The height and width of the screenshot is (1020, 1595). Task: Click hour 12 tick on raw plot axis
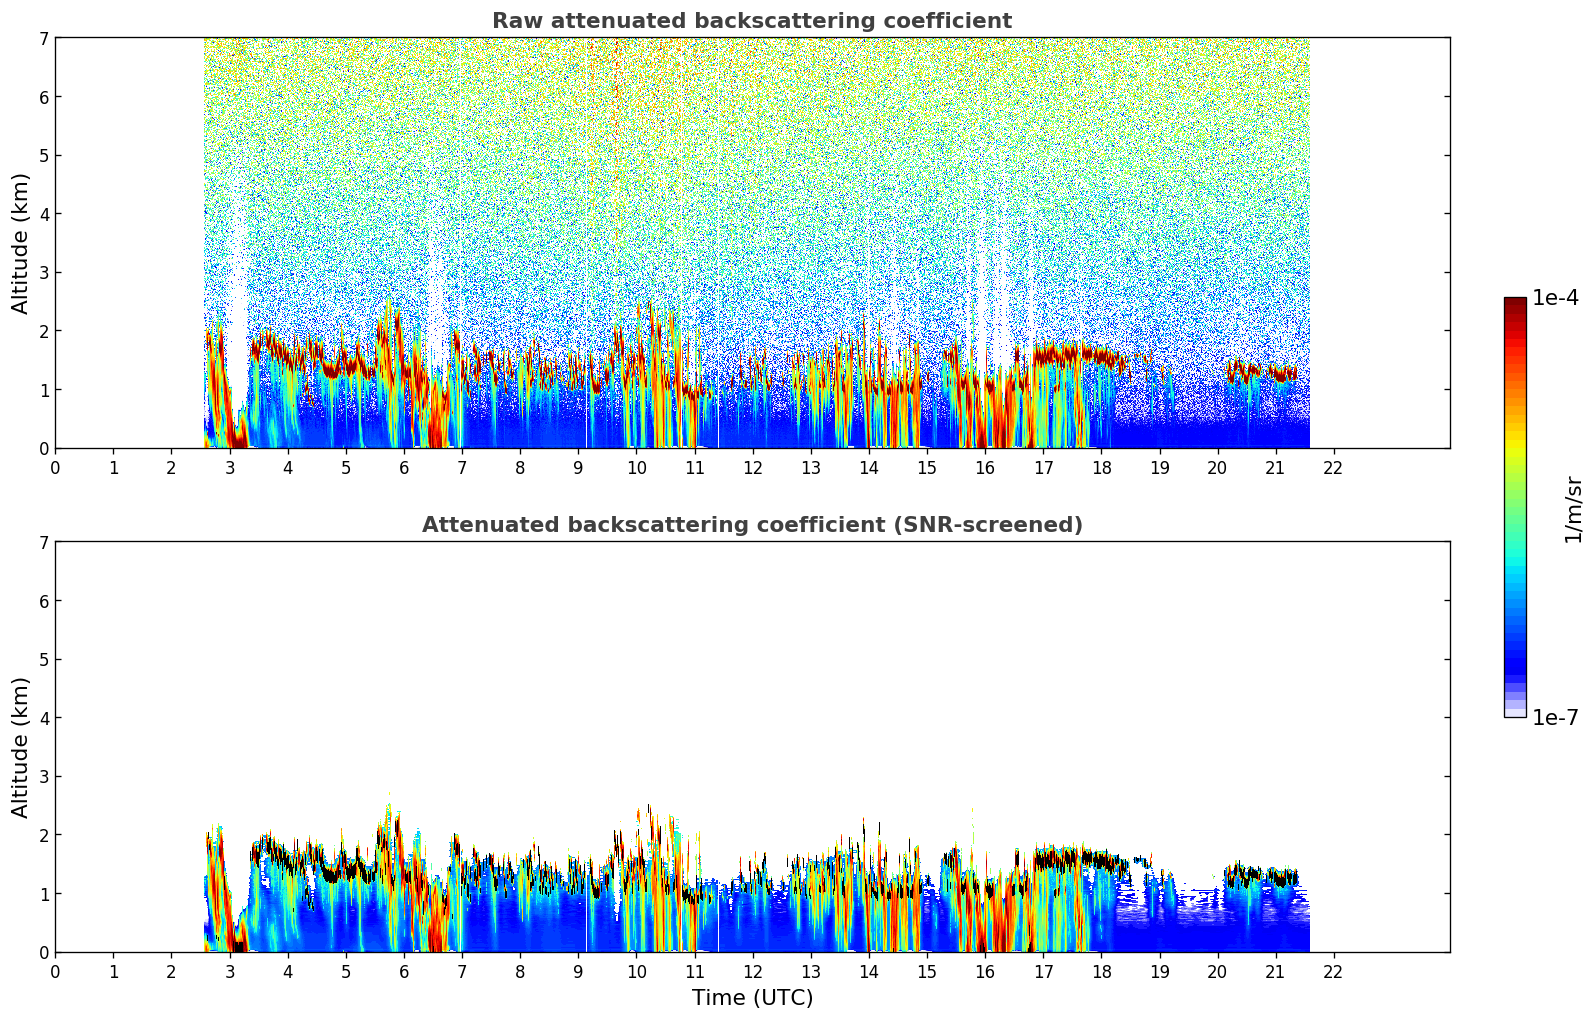[752, 467]
